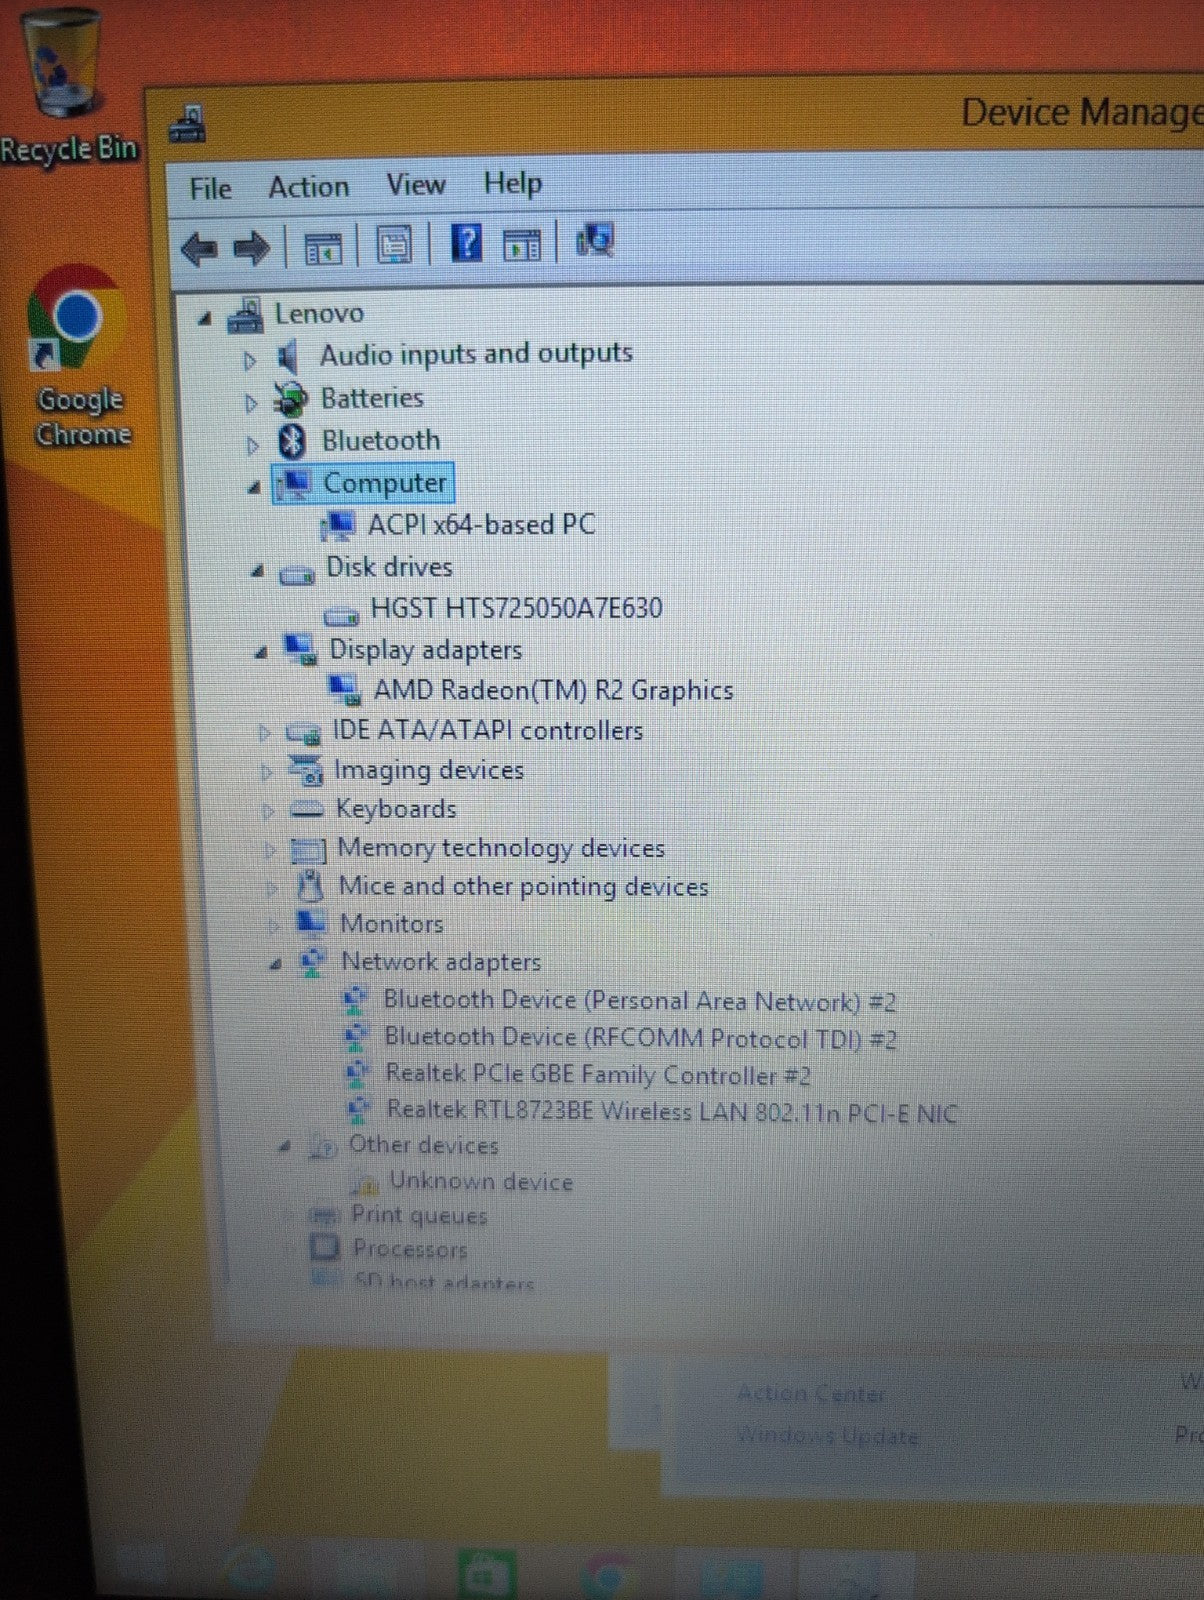This screenshot has height=1600, width=1204.
Task: Click the Keyboards category icon
Action: [x=306, y=809]
